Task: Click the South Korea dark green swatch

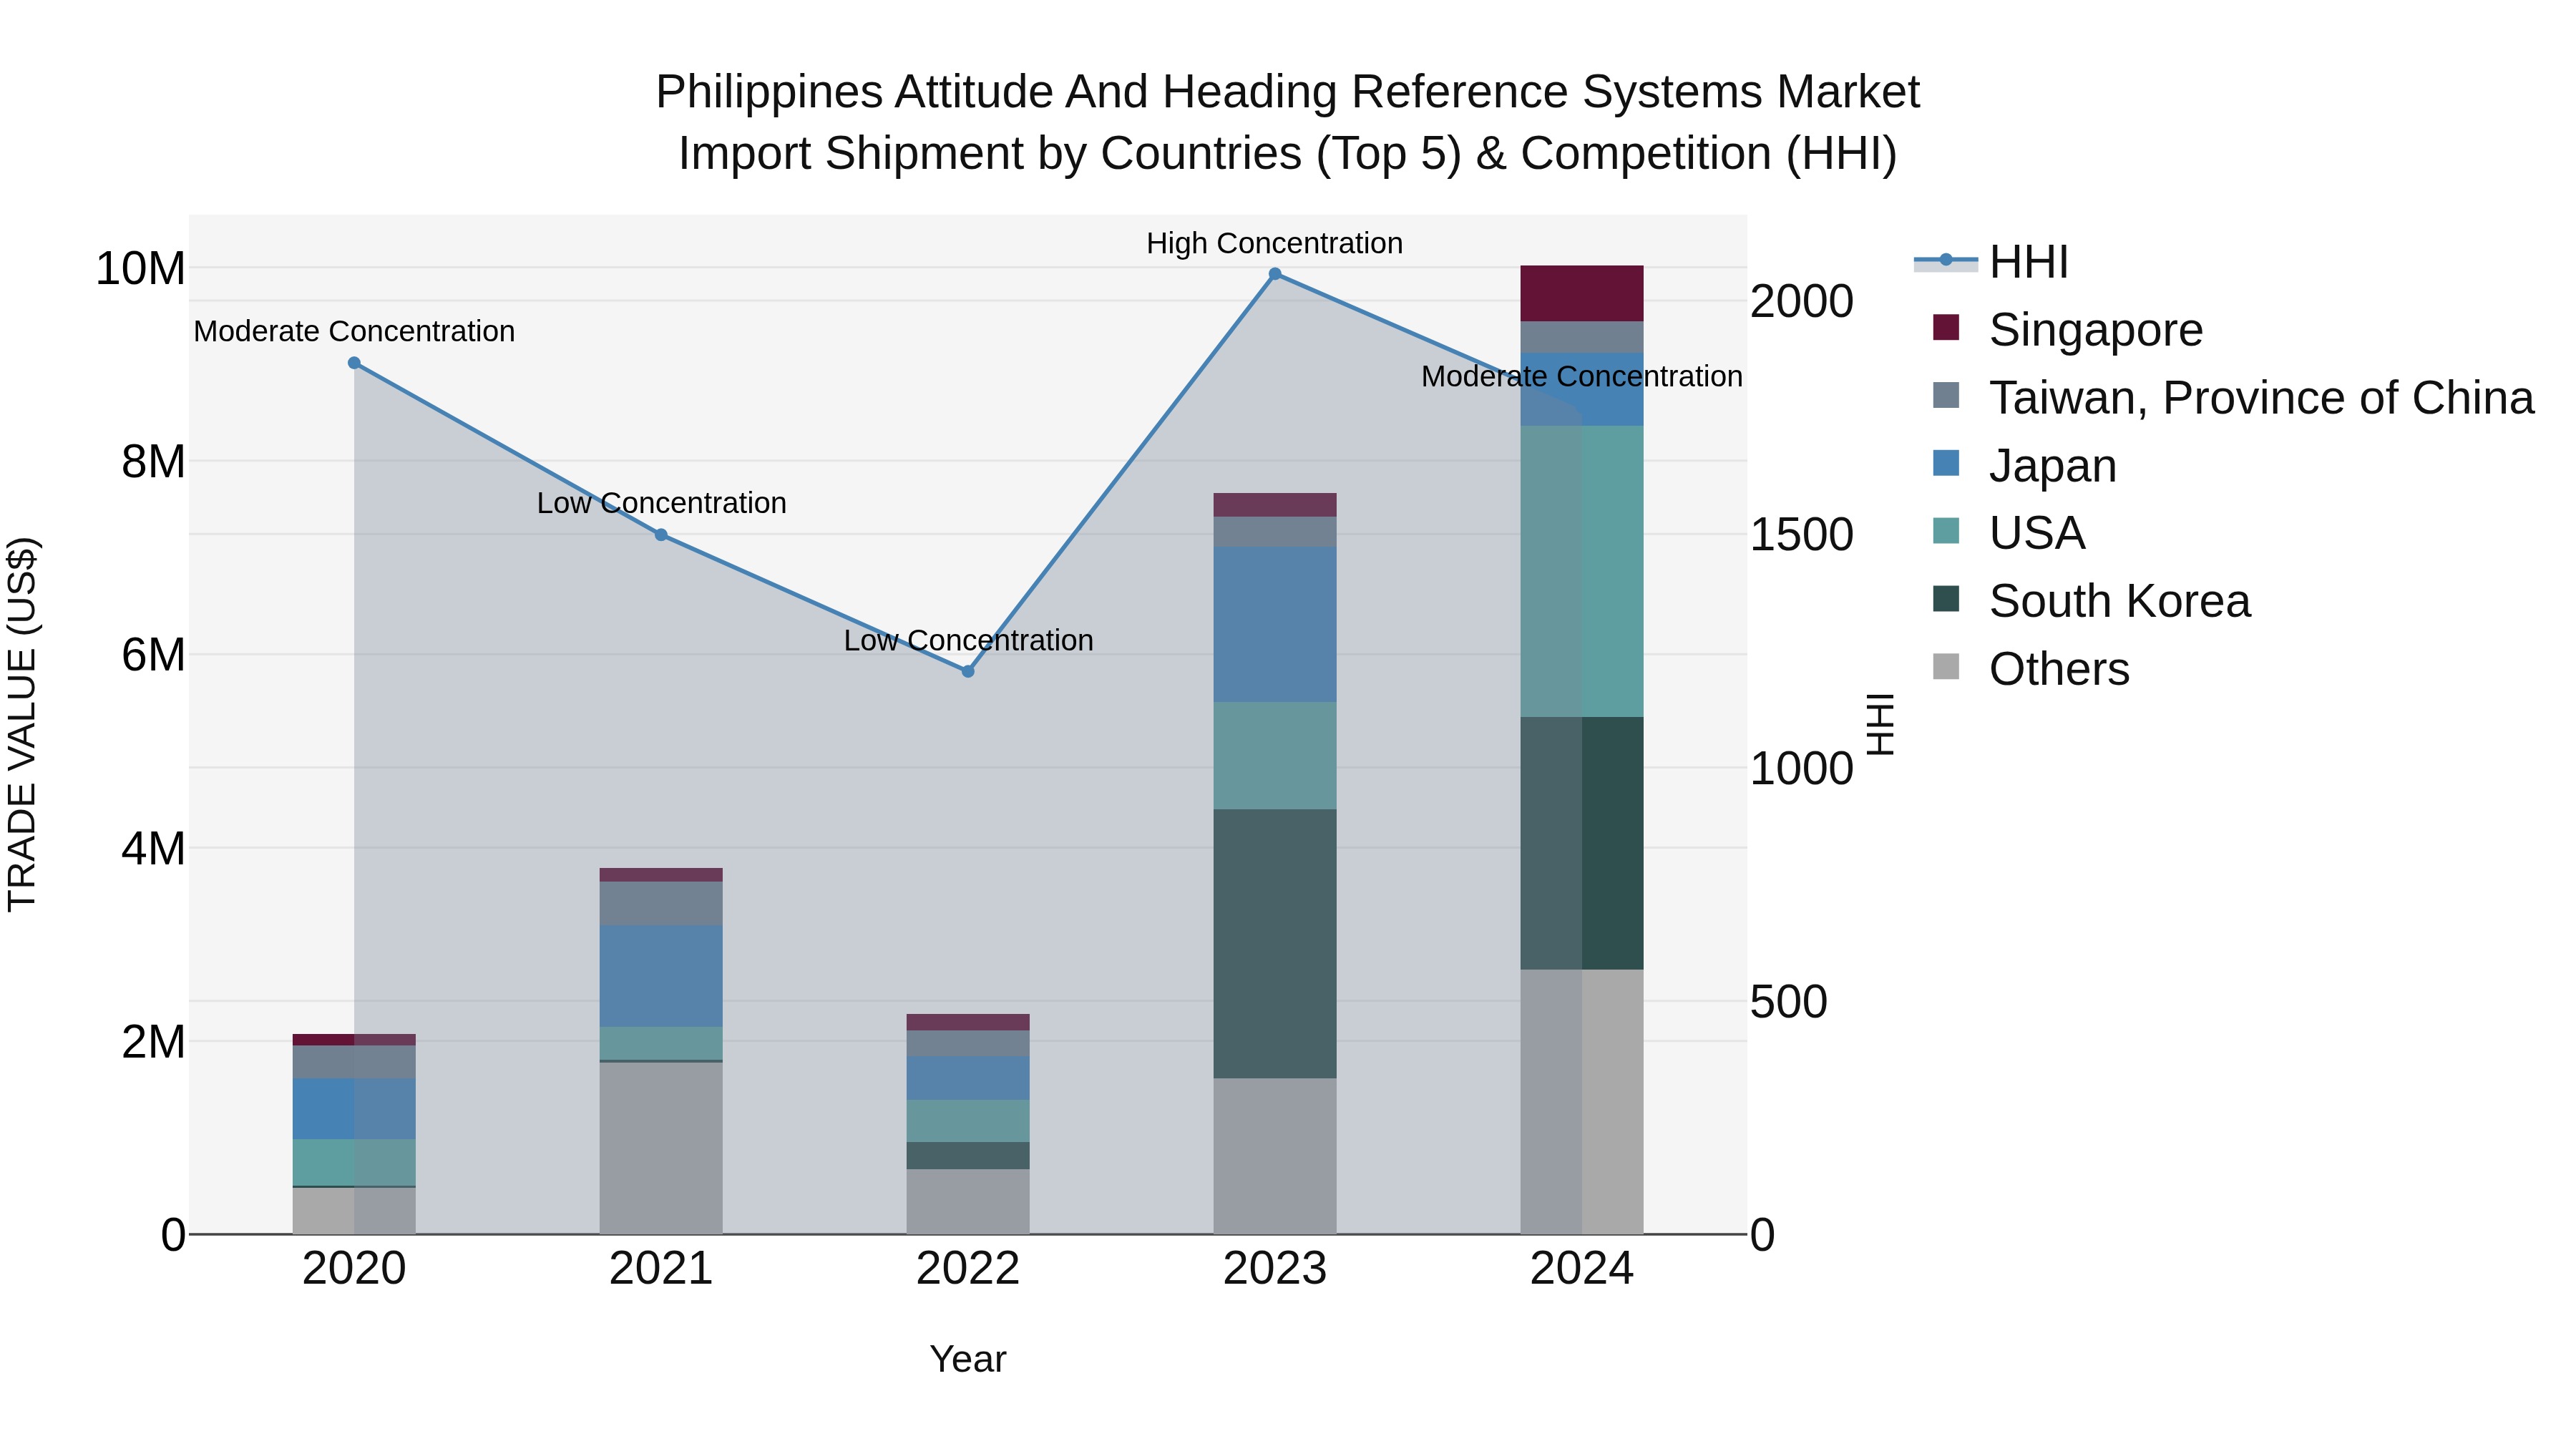Action: click(x=1946, y=598)
